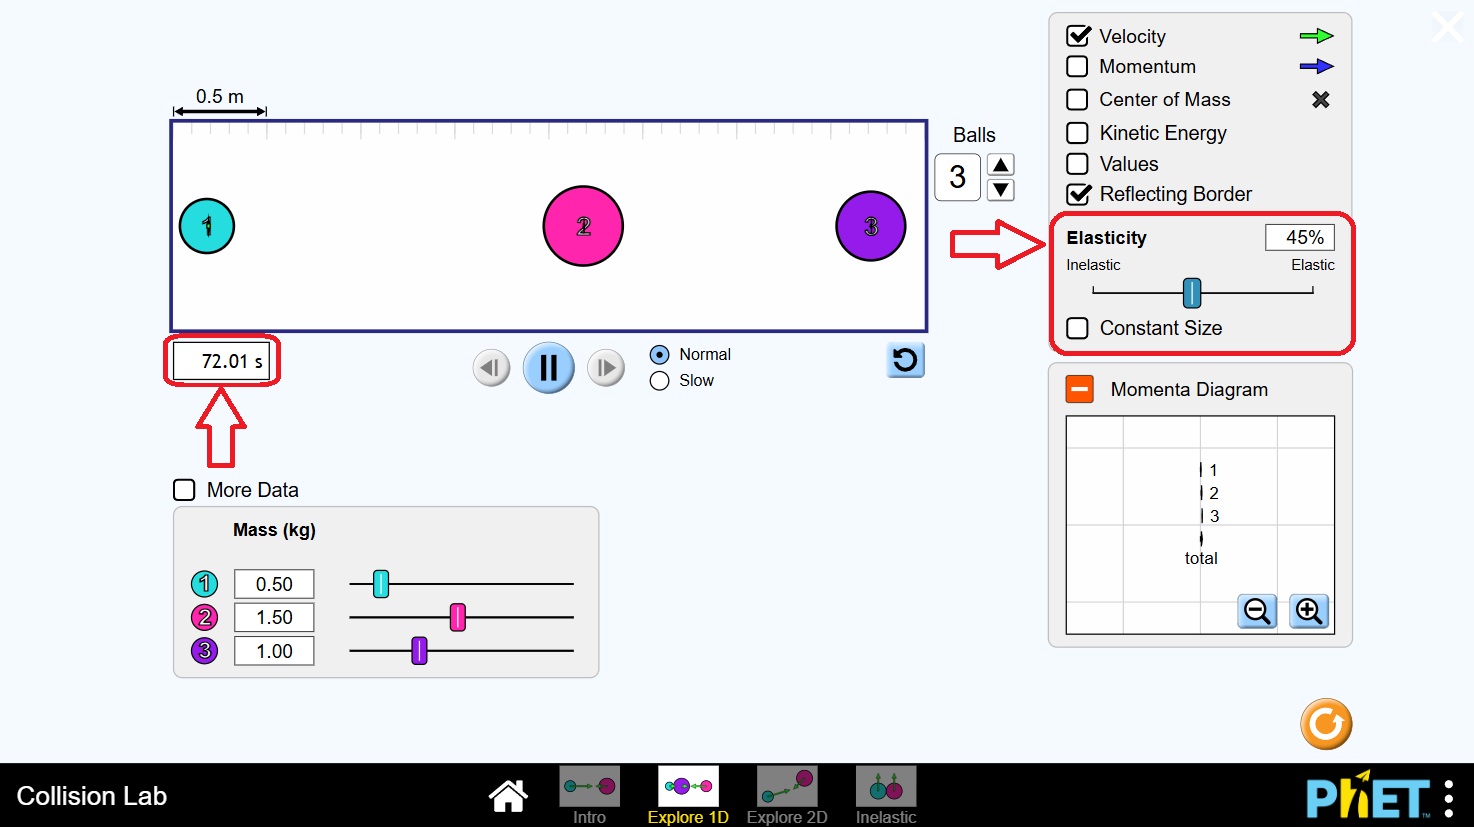Increase the number of balls
This screenshot has height=827, width=1474.
coord(1001,165)
